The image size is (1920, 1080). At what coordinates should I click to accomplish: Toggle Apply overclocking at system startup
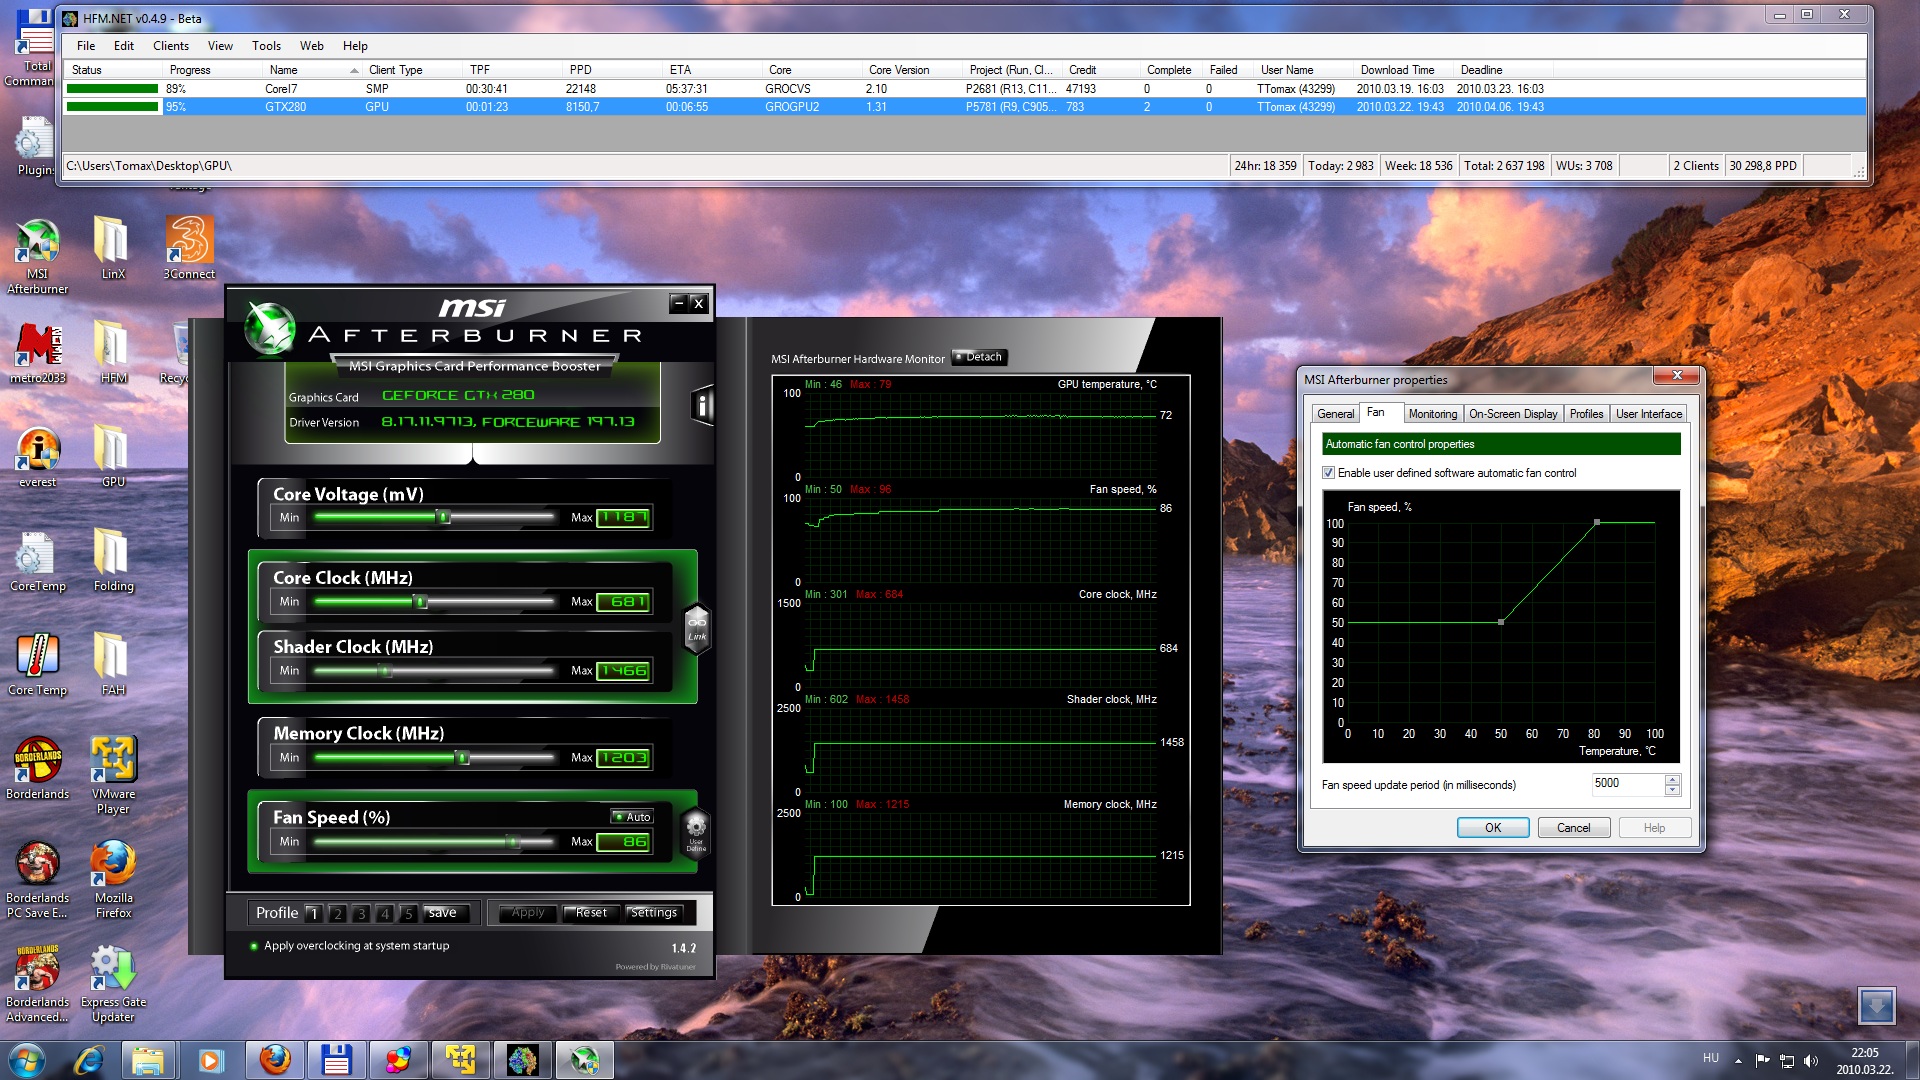(254, 946)
